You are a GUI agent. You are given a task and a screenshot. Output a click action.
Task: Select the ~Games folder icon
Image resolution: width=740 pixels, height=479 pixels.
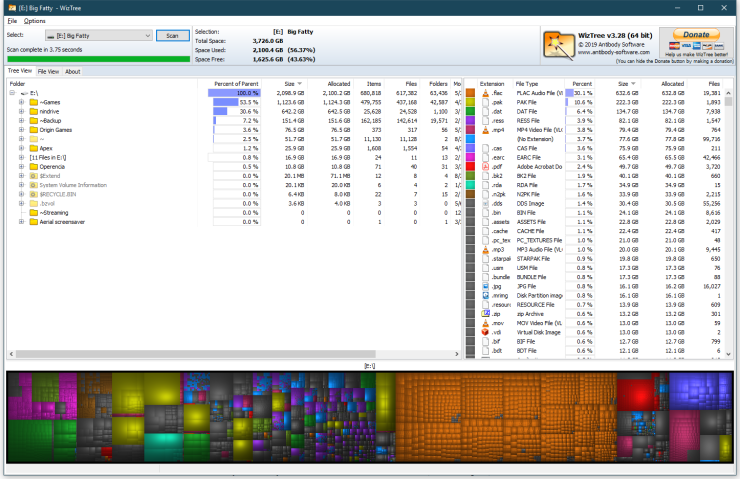coord(32,102)
